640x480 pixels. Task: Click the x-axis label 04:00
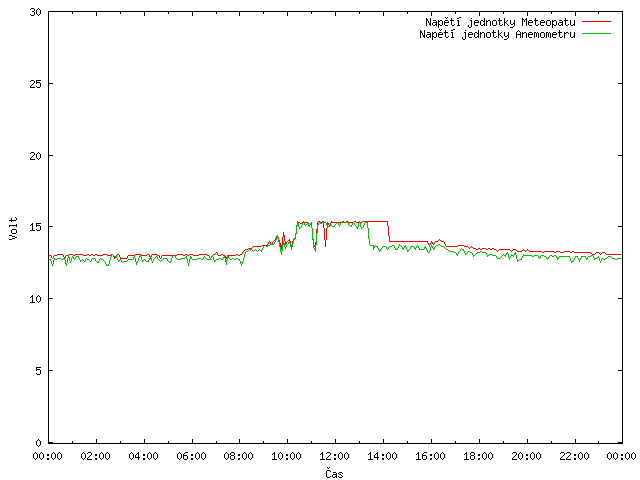pos(143,456)
